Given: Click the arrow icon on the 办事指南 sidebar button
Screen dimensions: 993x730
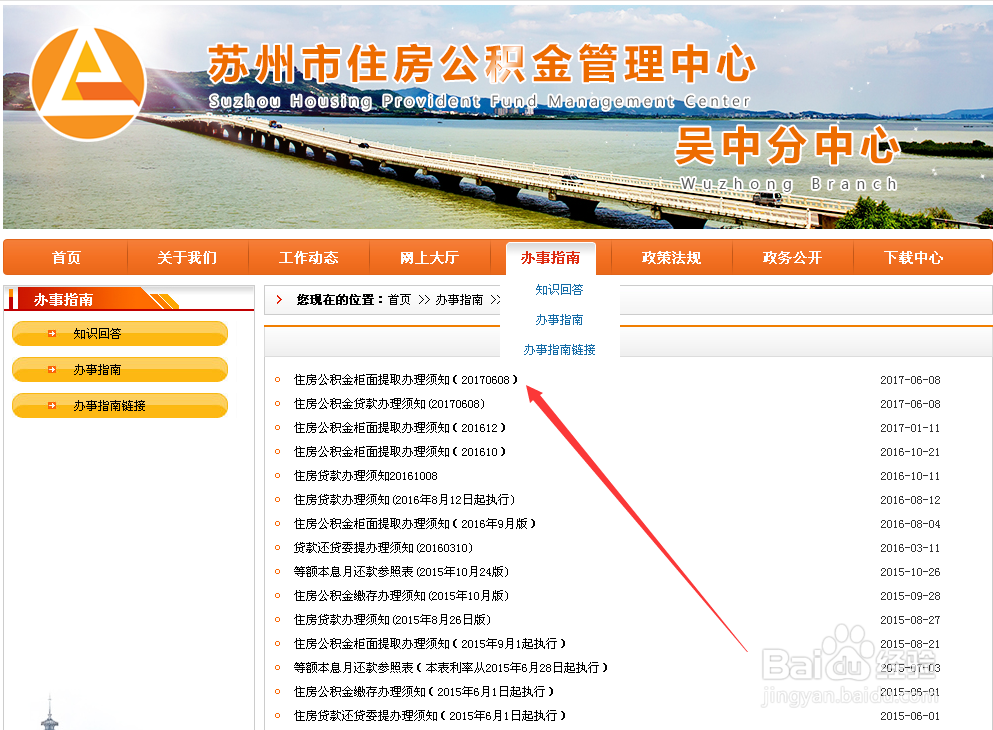Looking at the screenshot, I should pos(52,370).
